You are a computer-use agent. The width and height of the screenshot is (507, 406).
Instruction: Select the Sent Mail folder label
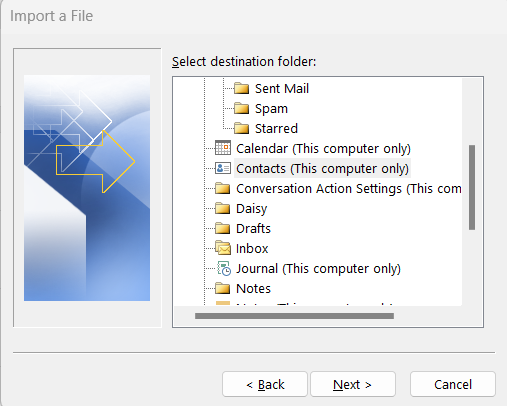click(x=282, y=89)
